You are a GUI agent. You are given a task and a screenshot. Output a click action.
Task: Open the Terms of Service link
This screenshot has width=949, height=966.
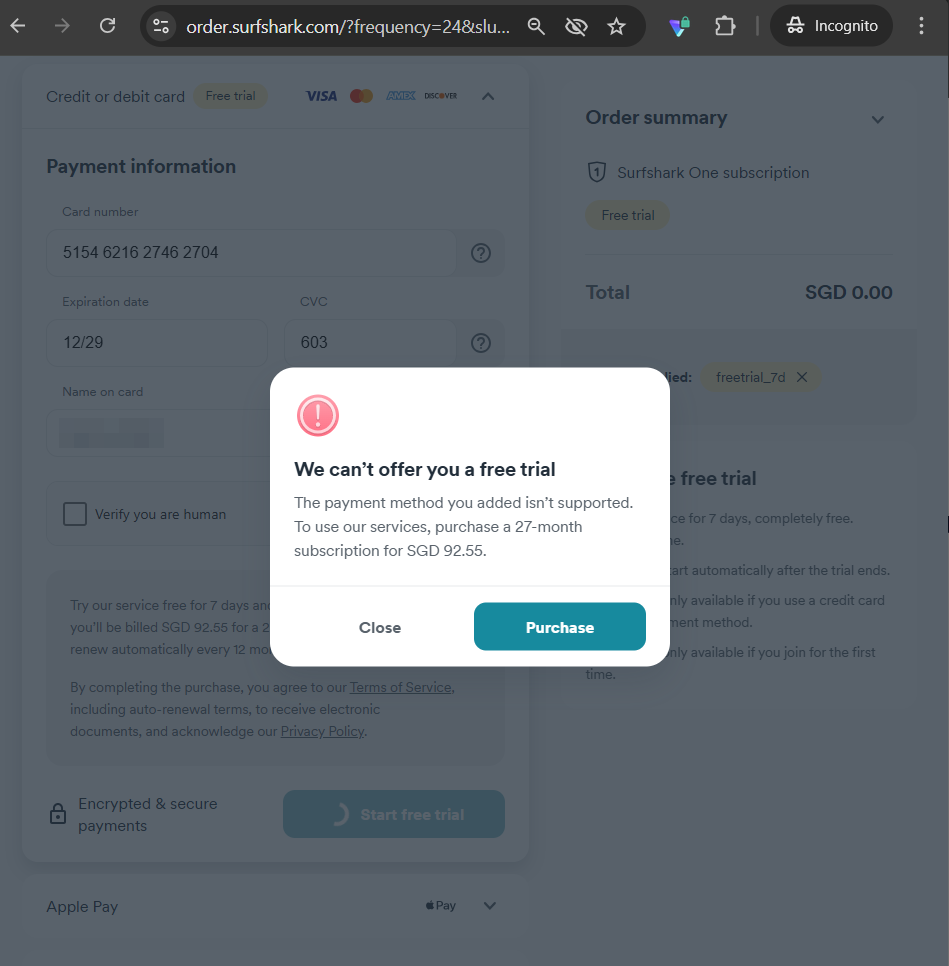(x=401, y=688)
